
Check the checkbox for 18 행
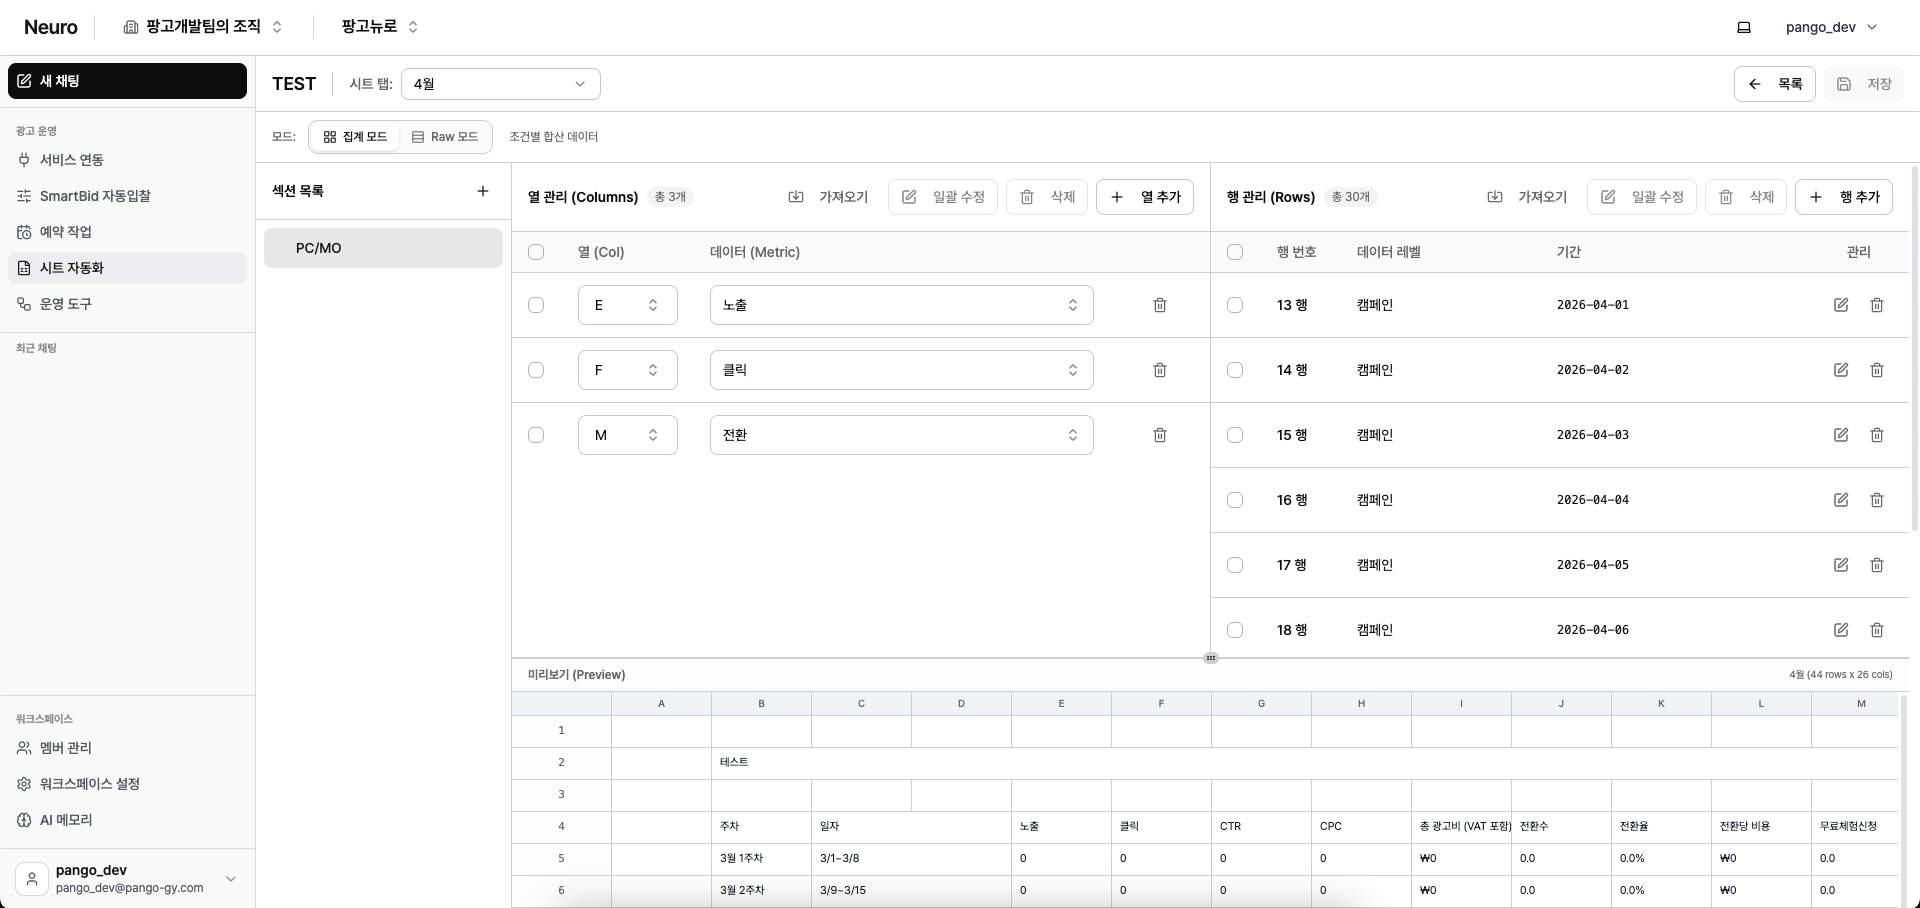point(1235,630)
